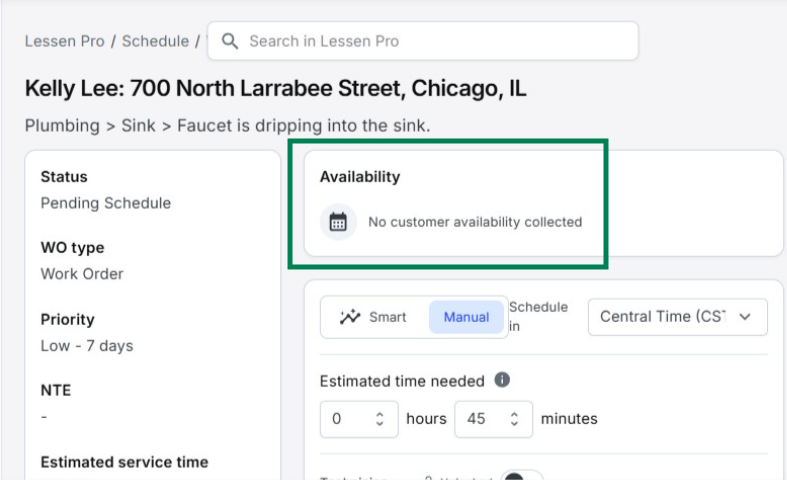
Task: Click the hours stepper arrows
Action: pyautogui.click(x=379, y=419)
